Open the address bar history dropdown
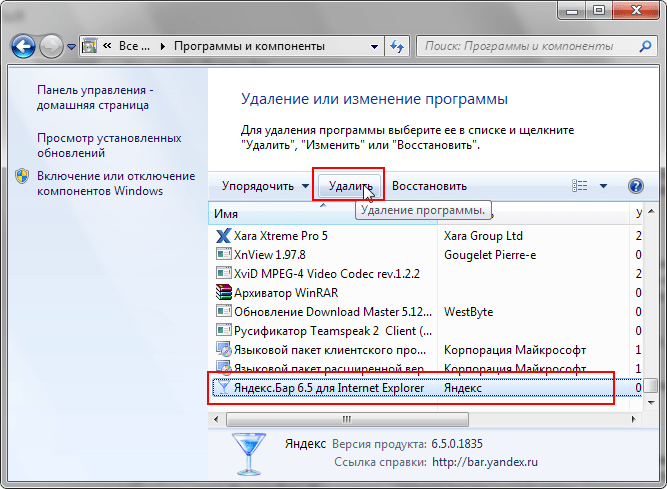This screenshot has width=667, height=489. [374, 46]
